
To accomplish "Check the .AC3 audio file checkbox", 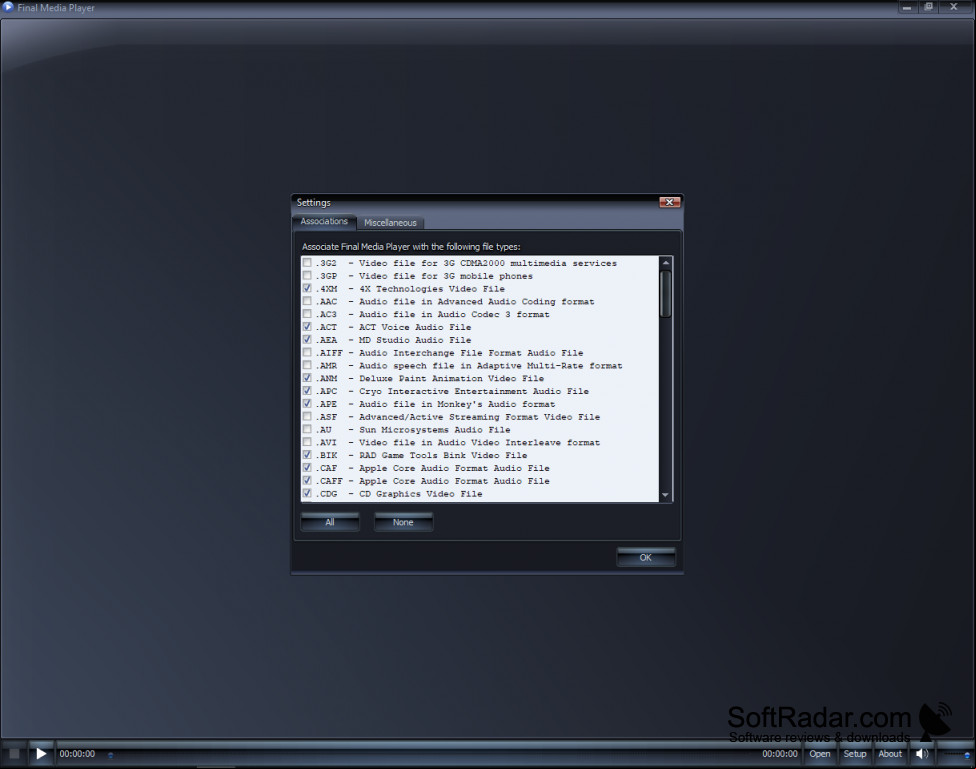I will coord(307,314).
